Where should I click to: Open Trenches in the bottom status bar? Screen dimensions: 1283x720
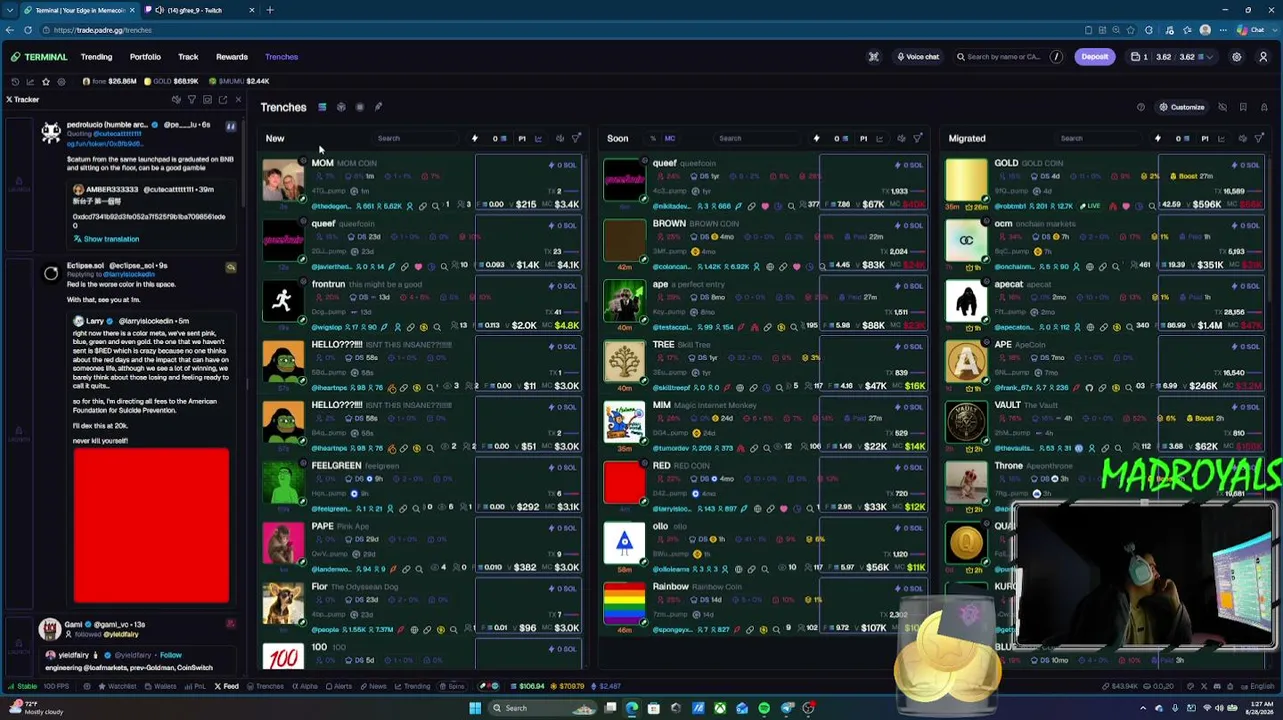click(265, 687)
